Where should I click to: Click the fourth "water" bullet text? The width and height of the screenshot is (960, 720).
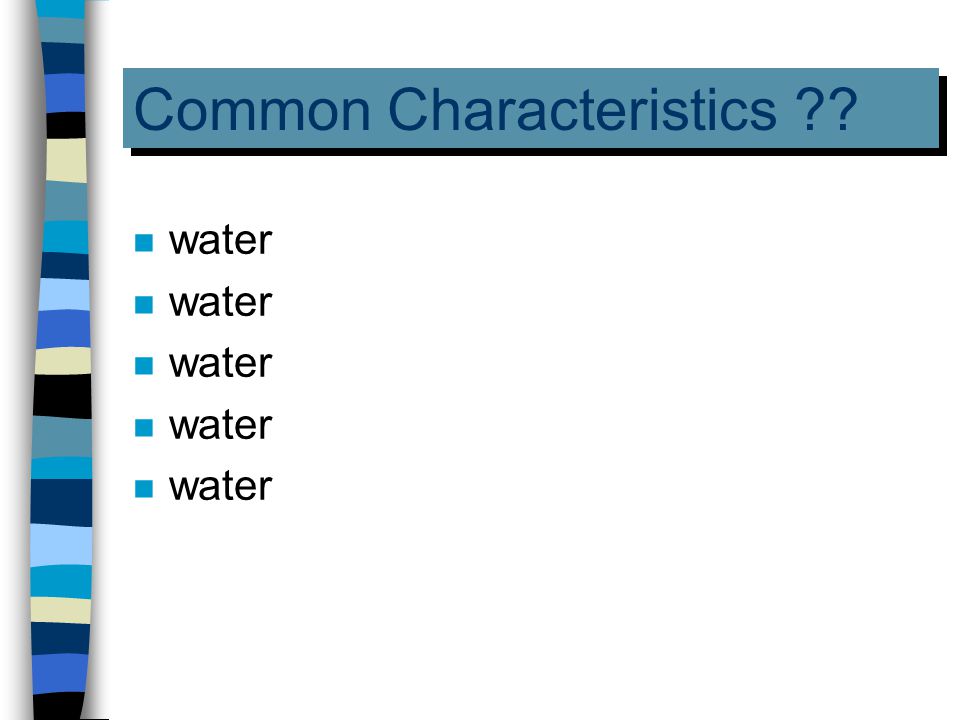(x=220, y=425)
